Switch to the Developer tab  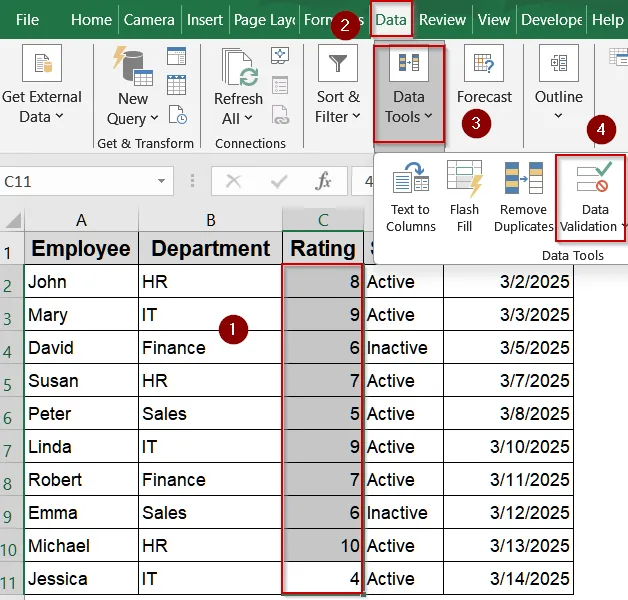[x=551, y=20]
